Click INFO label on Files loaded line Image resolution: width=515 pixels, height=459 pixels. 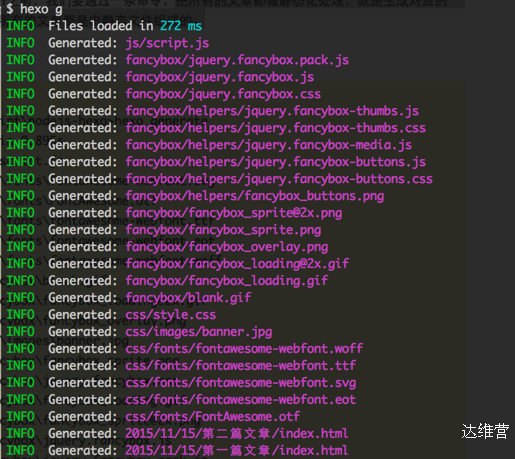[x=20, y=26]
